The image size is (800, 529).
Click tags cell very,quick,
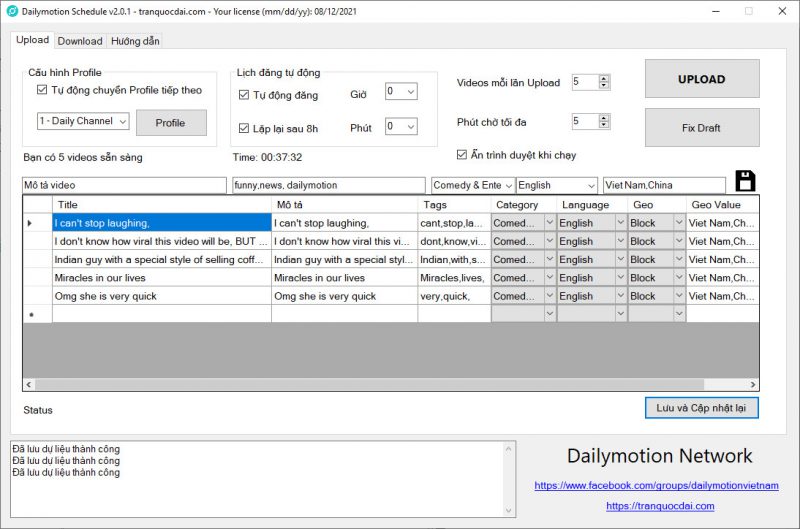[x=454, y=296]
